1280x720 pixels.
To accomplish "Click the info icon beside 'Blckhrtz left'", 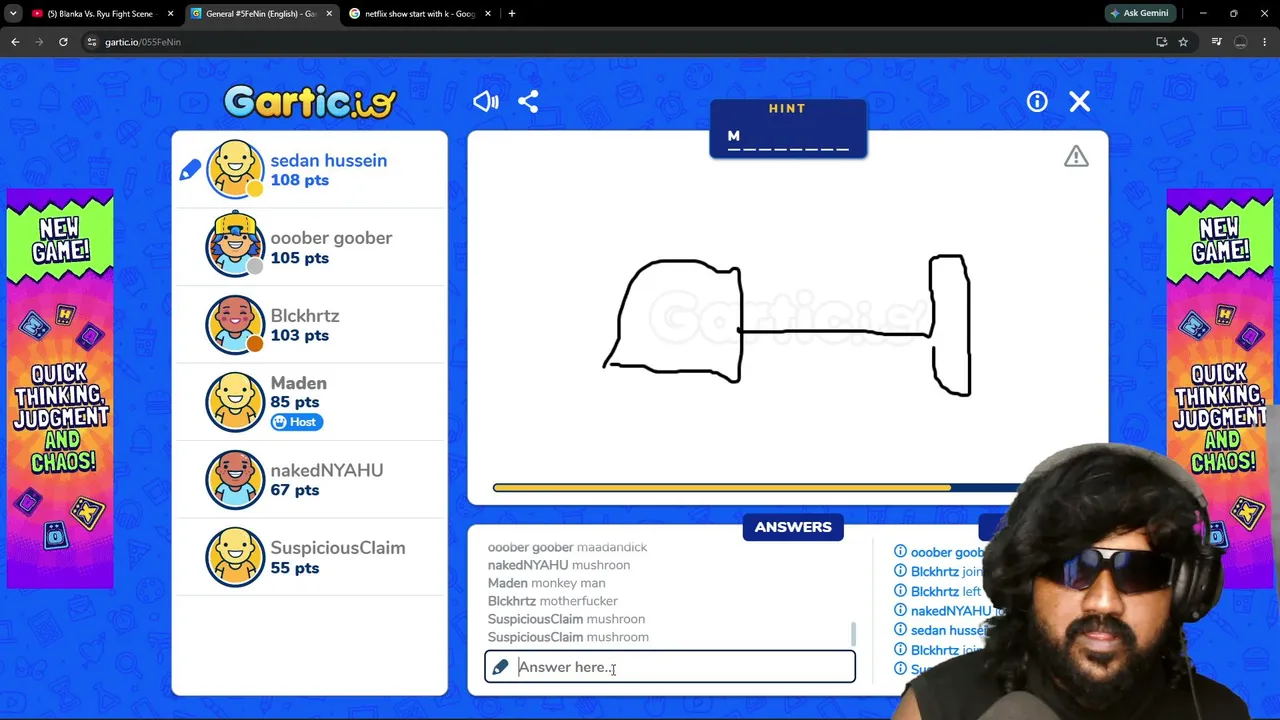I will click(900, 591).
